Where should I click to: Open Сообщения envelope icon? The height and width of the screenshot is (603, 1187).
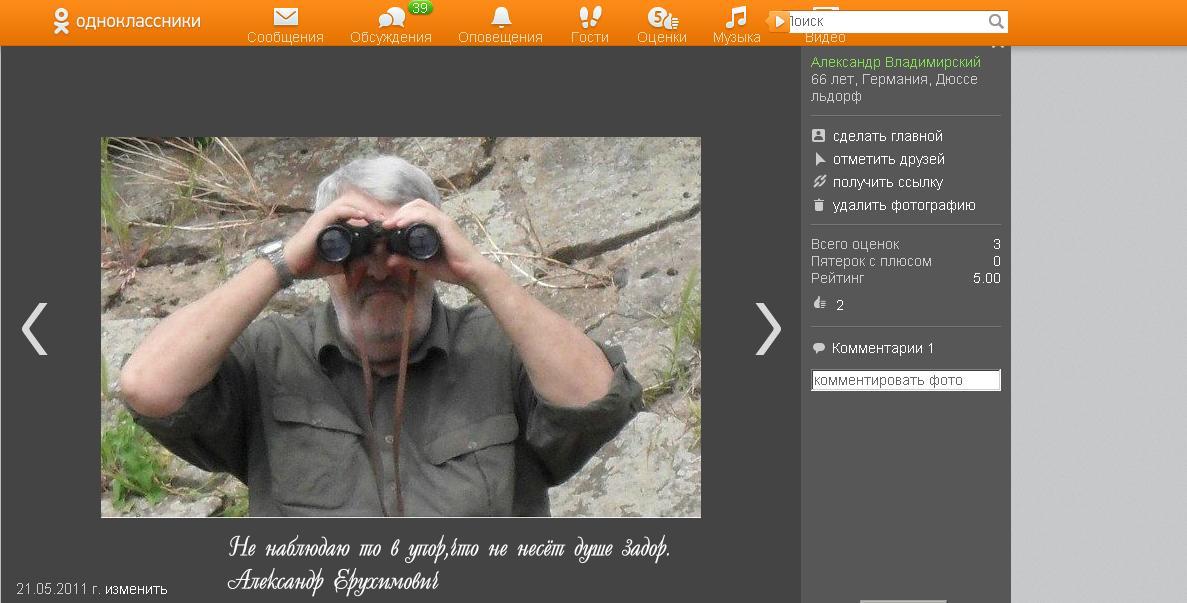(286, 18)
